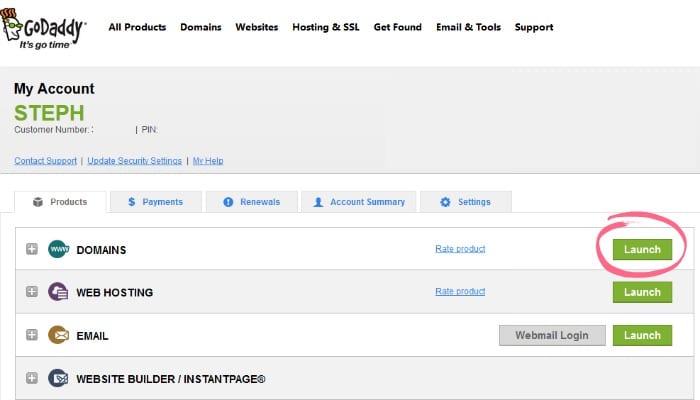This screenshot has height=400, width=700.
Task: Click the dollar sign Payments icon
Action: pyautogui.click(x=131, y=202)
